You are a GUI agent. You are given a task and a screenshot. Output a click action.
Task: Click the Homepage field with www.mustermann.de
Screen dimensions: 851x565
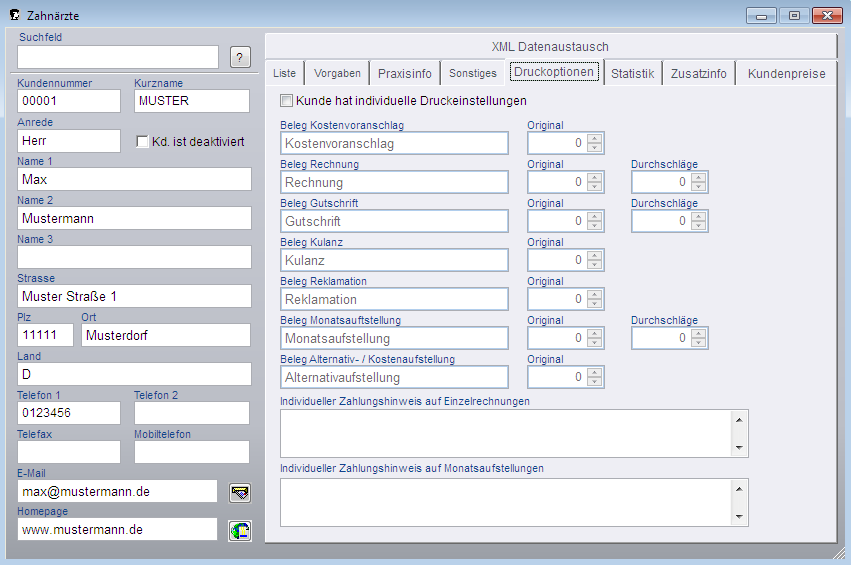tap(117, 529)
